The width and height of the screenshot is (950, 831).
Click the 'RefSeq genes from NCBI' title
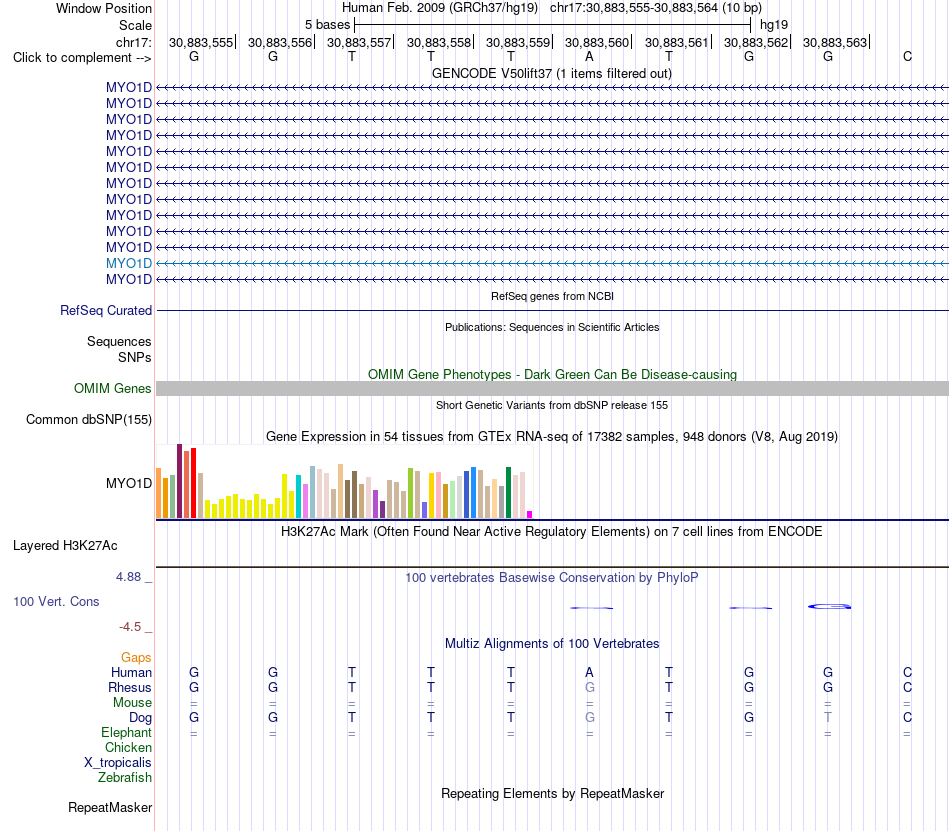[x=552, y=296]
